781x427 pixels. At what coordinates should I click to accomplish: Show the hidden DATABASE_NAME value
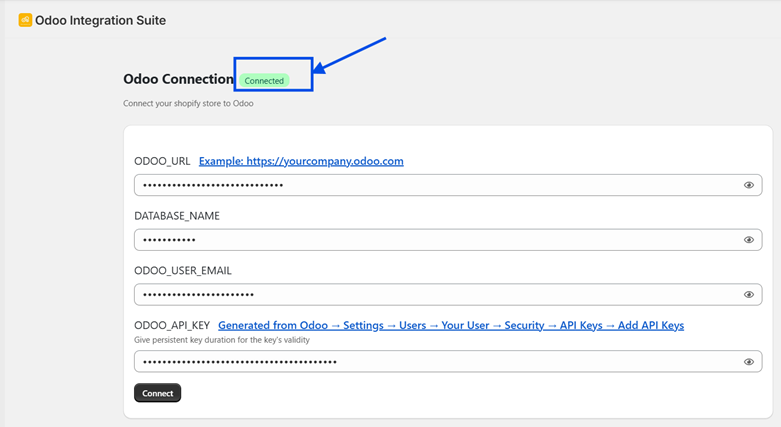[749, 240]
